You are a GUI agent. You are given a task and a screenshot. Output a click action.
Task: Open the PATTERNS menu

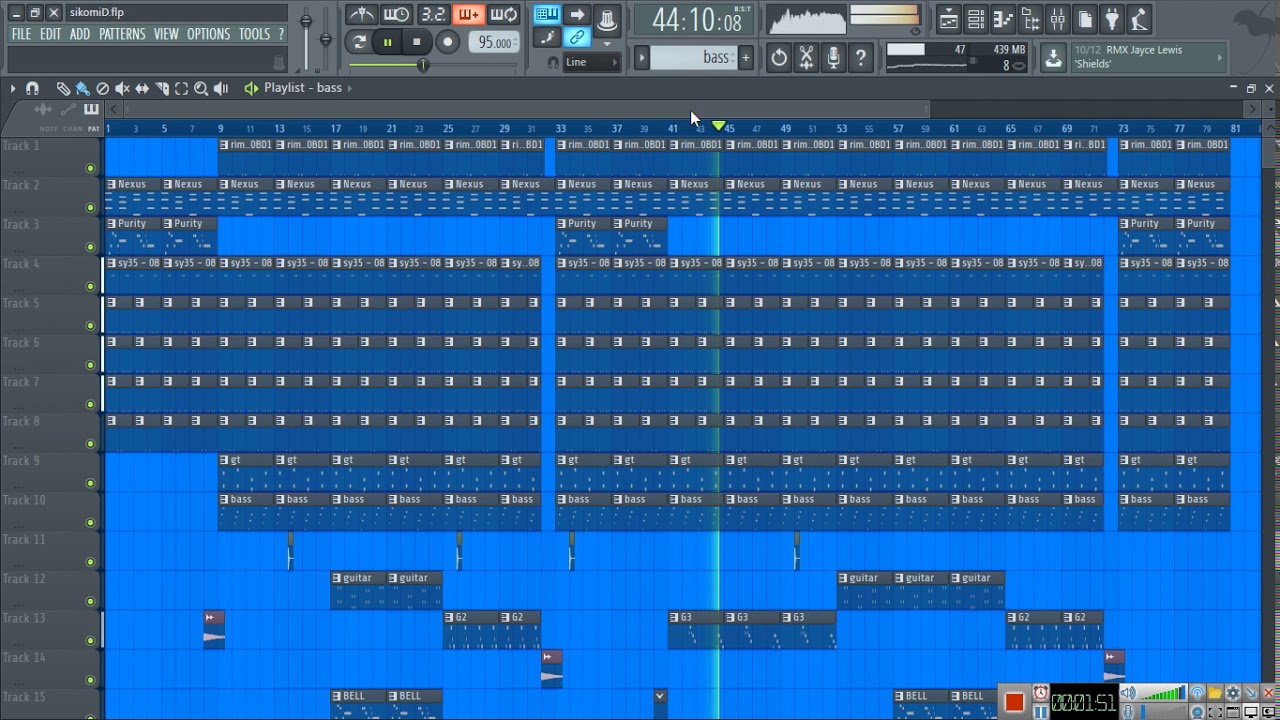122,34
